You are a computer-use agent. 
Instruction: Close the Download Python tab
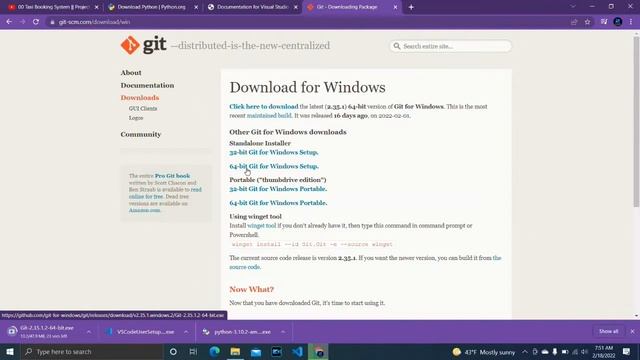point(196,7)
